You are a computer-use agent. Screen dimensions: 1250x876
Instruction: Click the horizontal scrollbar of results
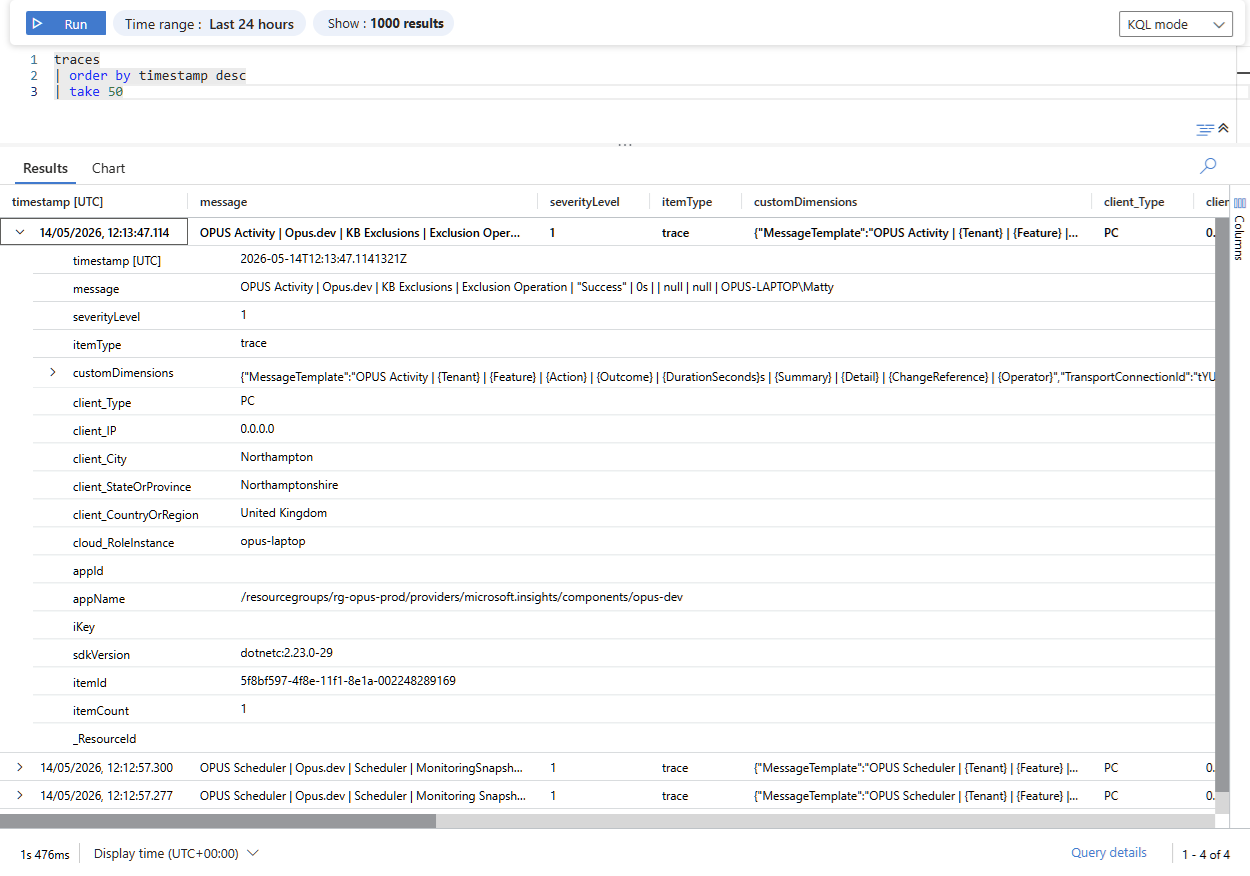[218, 820]
